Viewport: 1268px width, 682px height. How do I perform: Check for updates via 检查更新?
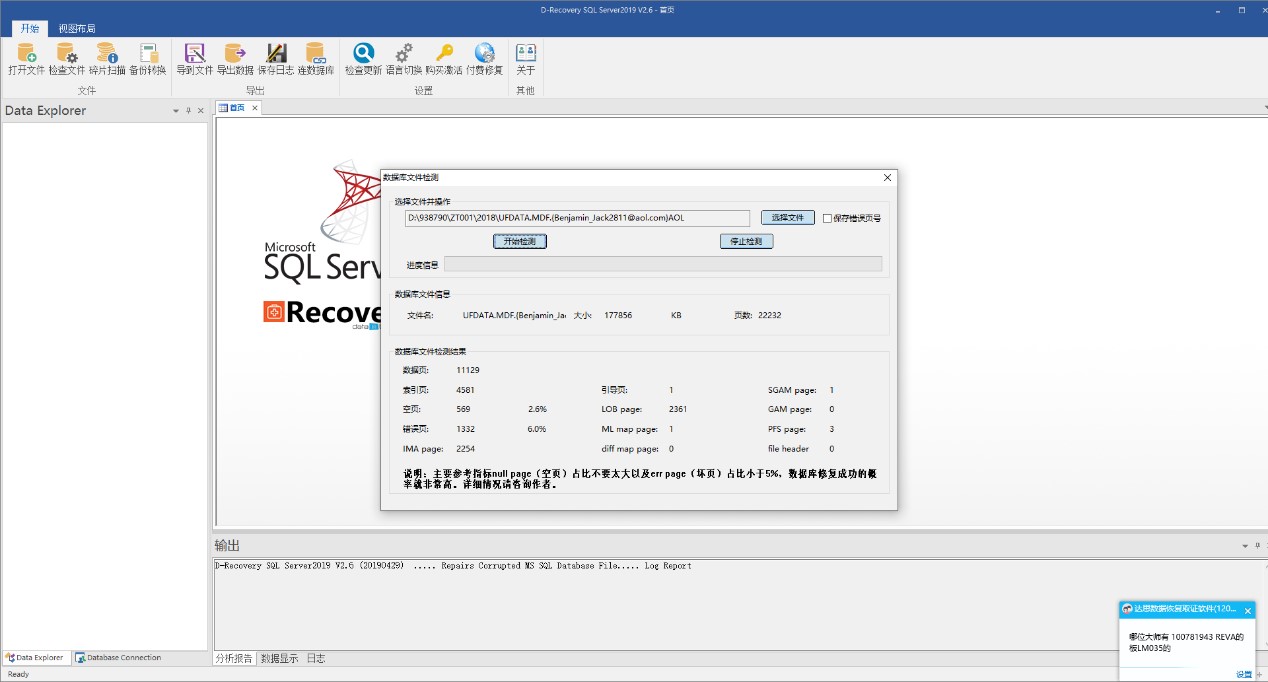tap(363, 60)
